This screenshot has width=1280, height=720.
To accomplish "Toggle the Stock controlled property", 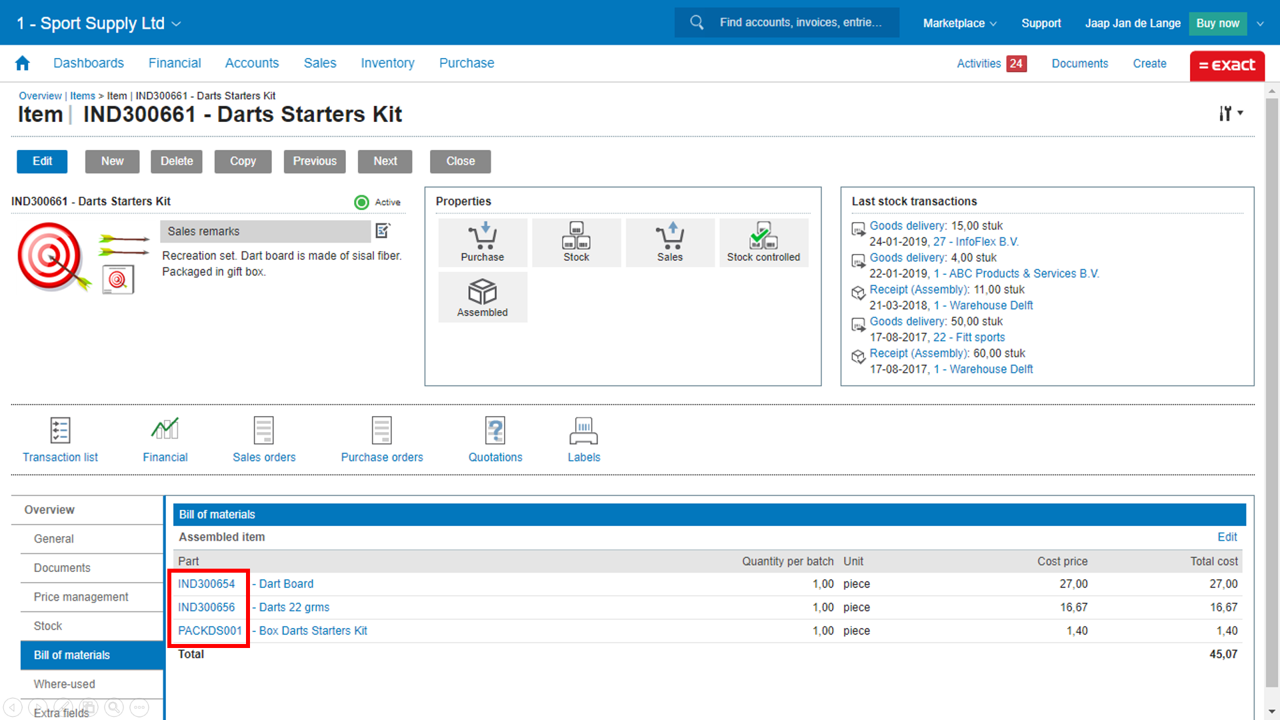I will point(763,243).
